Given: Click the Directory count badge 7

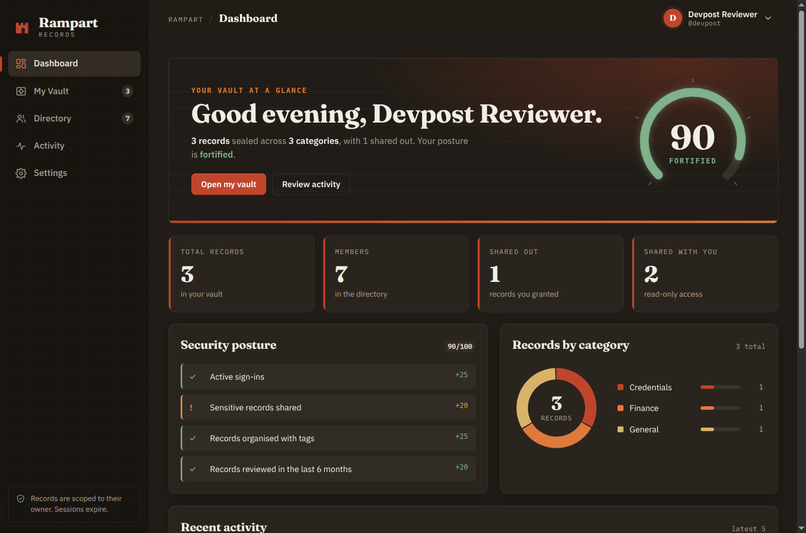Looking at the screenshot, I should (127, 118).
